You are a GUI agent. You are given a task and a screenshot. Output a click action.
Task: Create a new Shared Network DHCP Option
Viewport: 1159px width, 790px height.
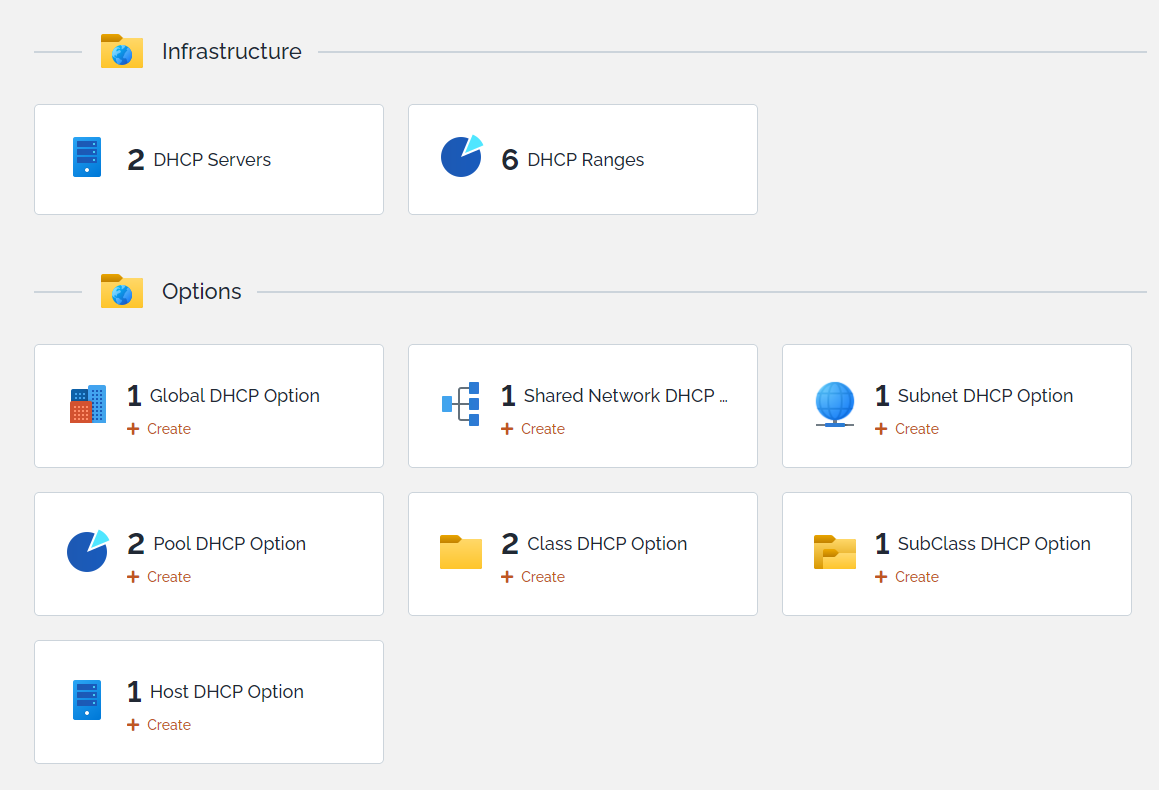point(534,429)
